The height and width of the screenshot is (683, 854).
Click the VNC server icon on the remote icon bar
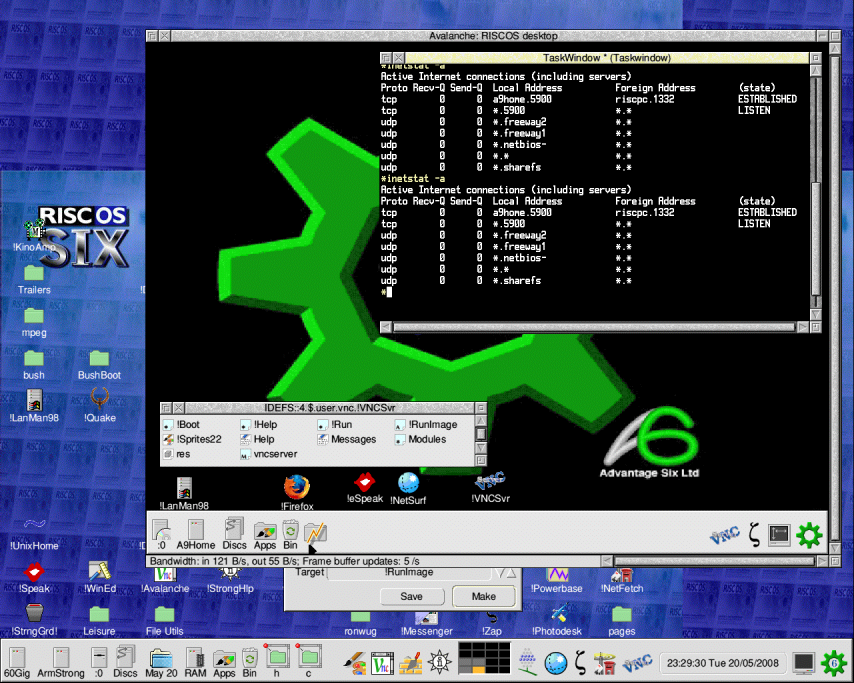(x=725, y=535)
